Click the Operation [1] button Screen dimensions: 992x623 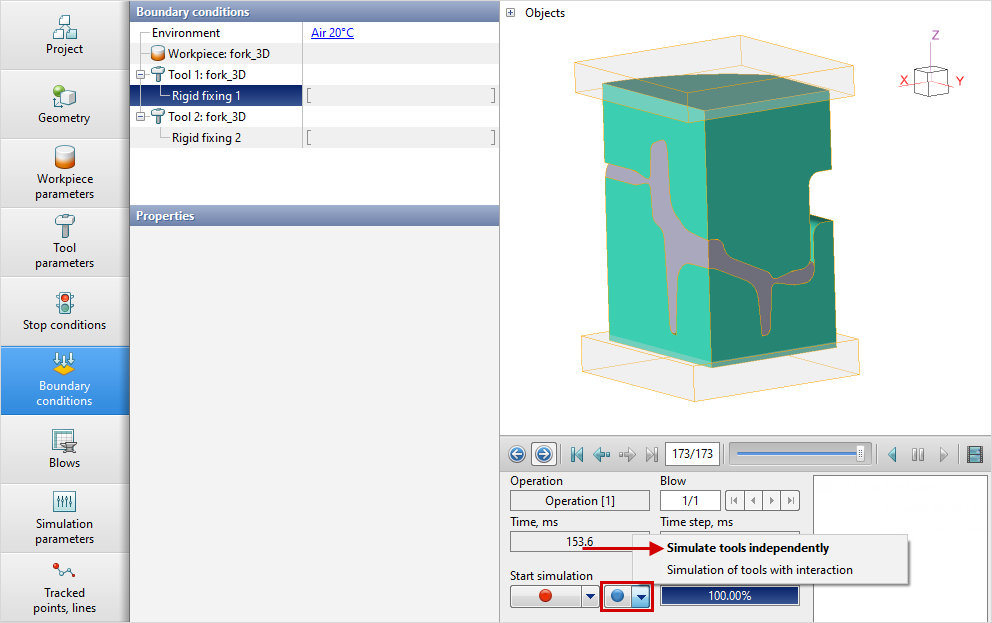pos(579,500)
